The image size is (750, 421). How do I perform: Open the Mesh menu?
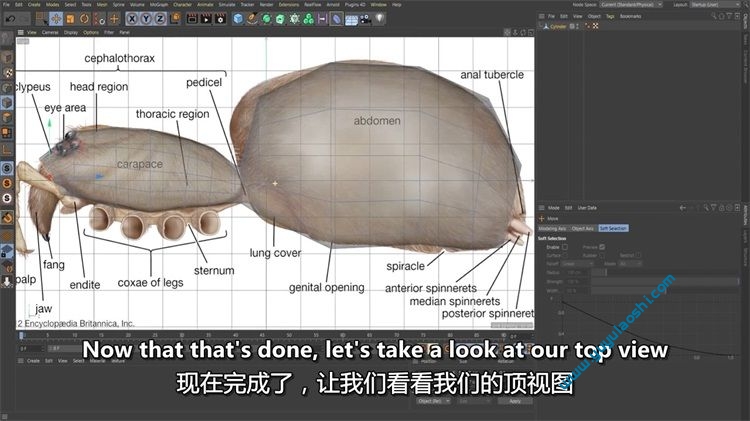[x=102, y=5]
